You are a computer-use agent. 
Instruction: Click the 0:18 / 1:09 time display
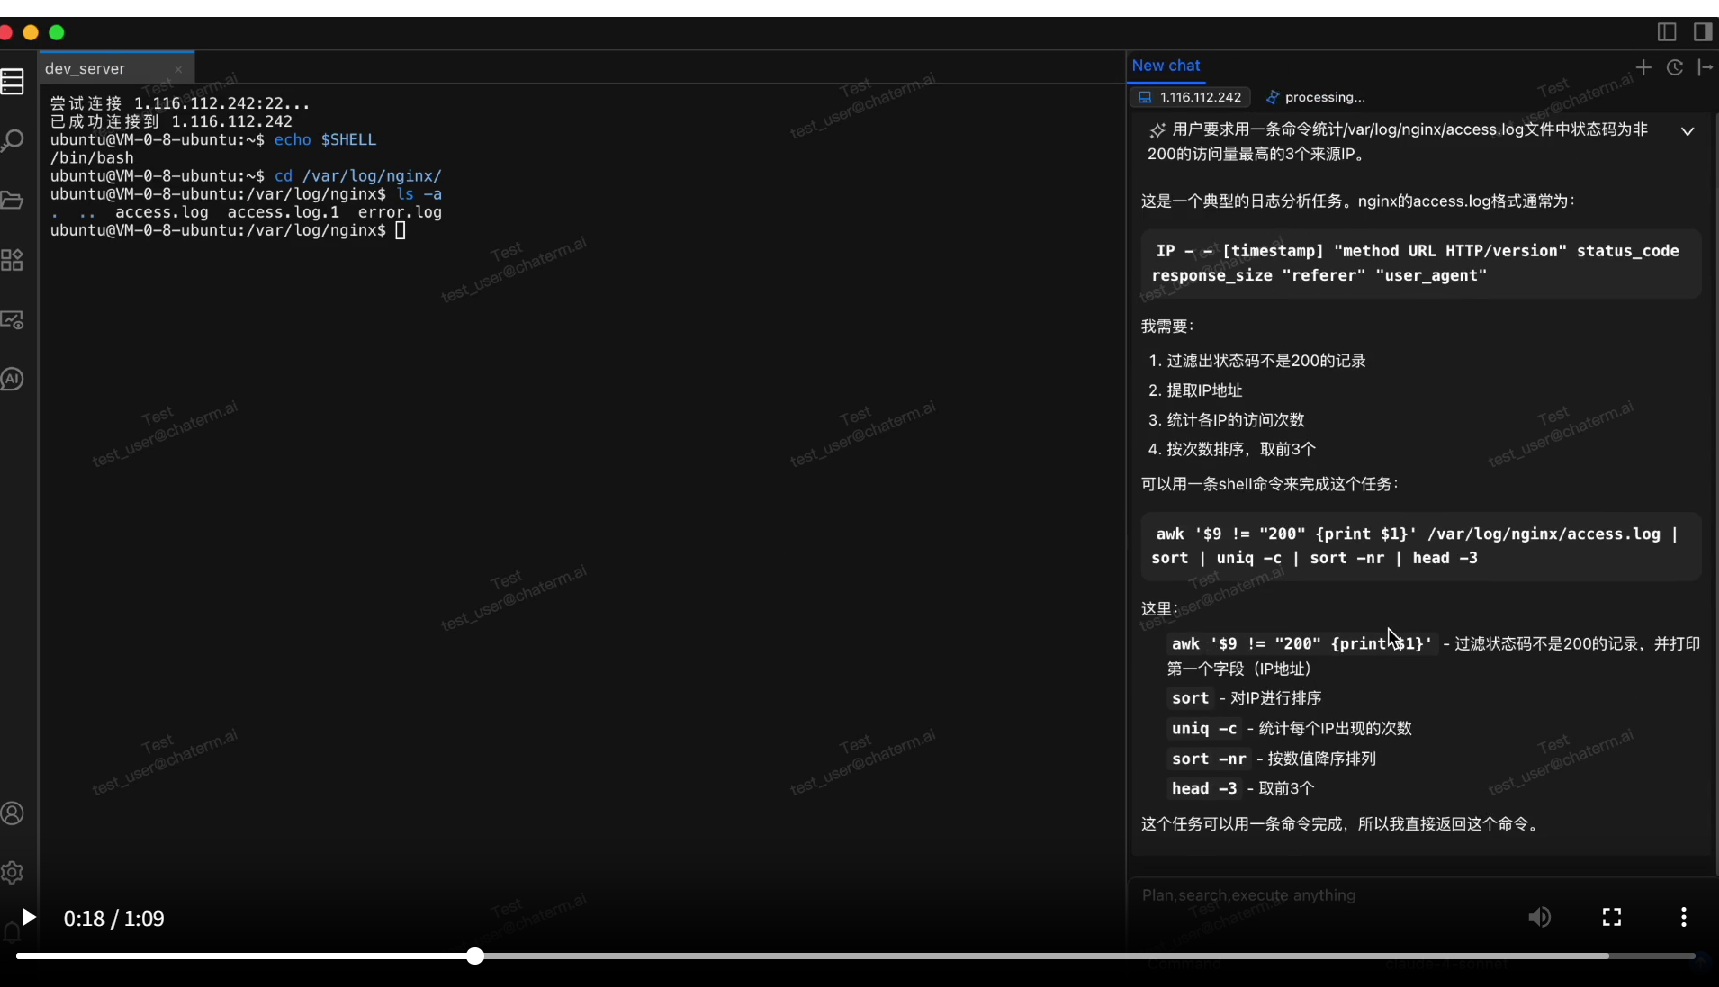(114, 919)
